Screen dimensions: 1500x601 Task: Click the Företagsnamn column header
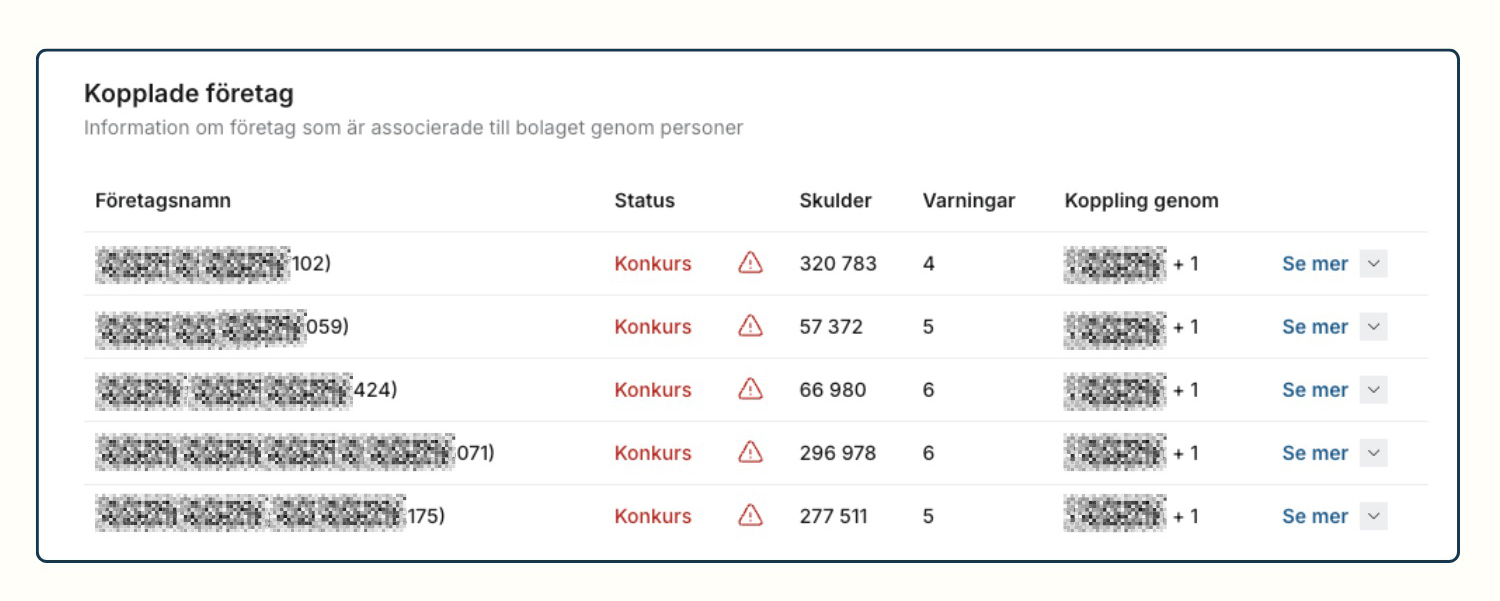(163, 200)
